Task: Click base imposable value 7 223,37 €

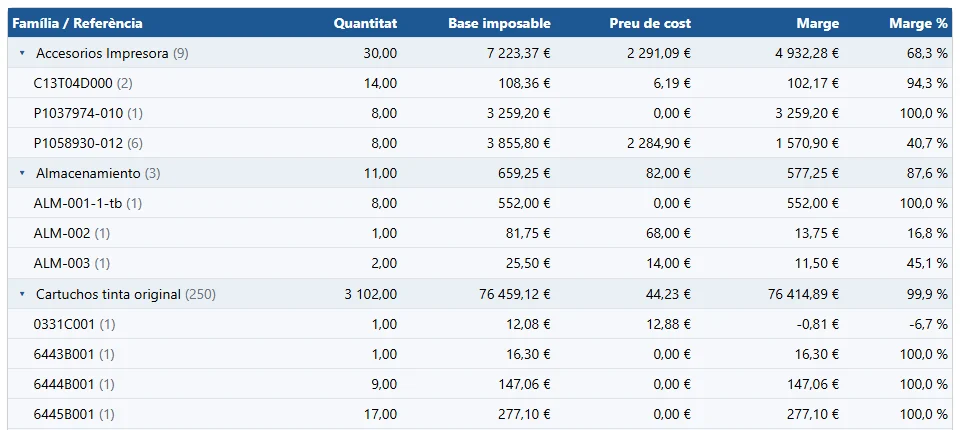Action: [519, 53]
